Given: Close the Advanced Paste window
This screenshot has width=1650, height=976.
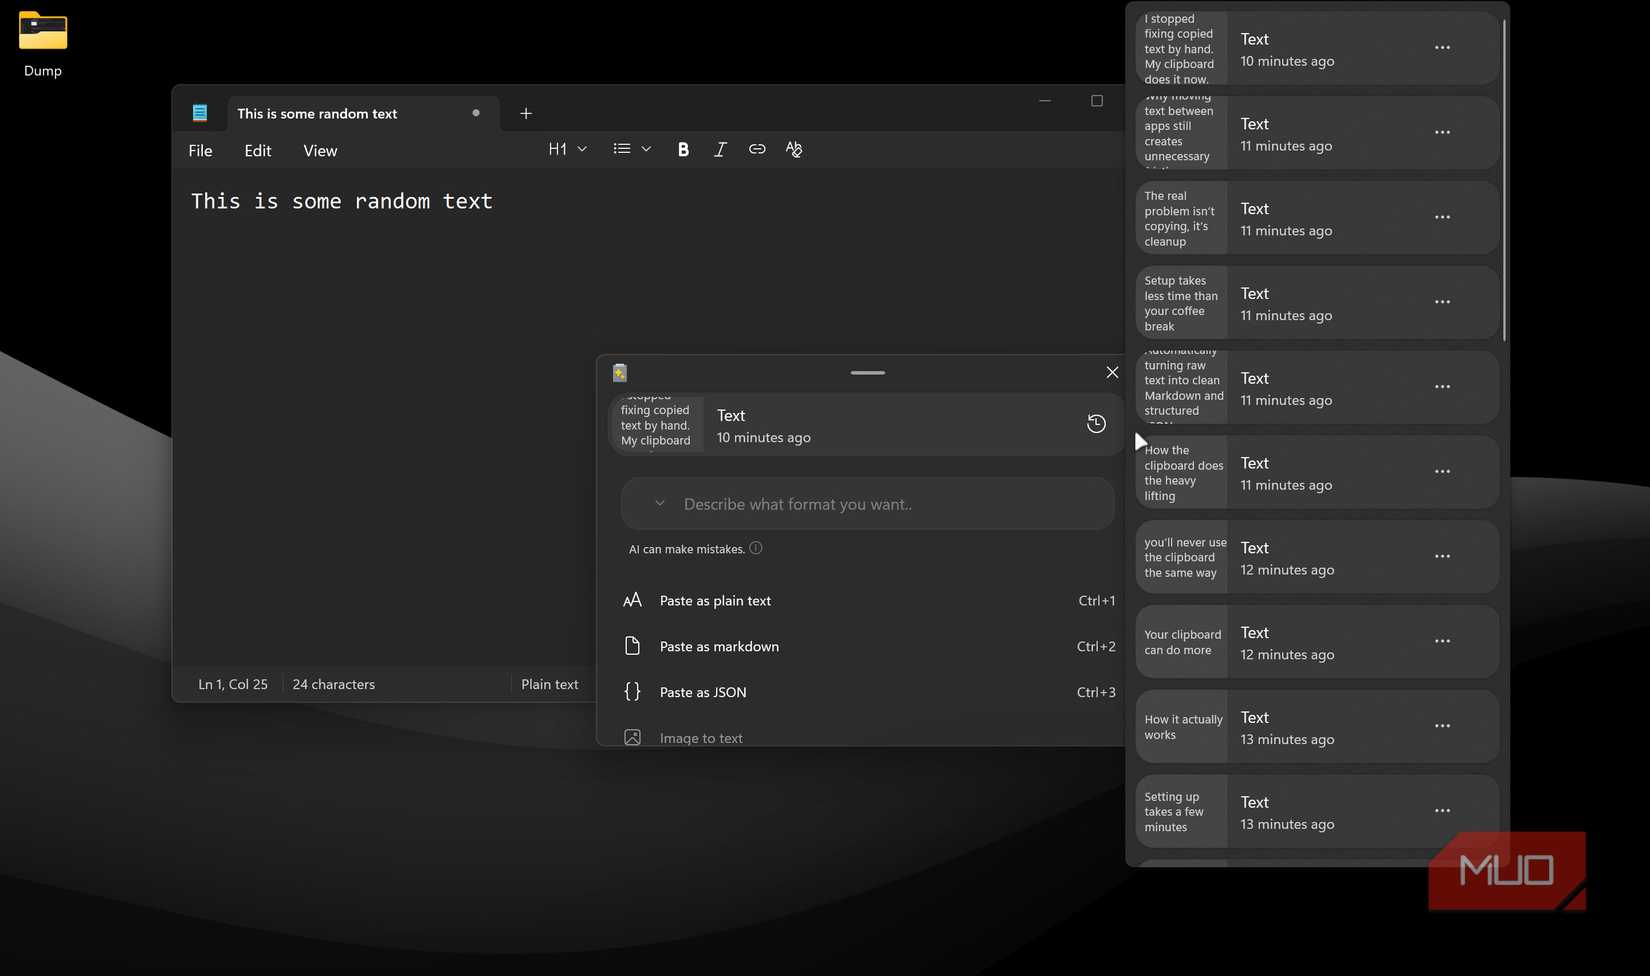Looking at the screenshot, I should (1112, 372).
